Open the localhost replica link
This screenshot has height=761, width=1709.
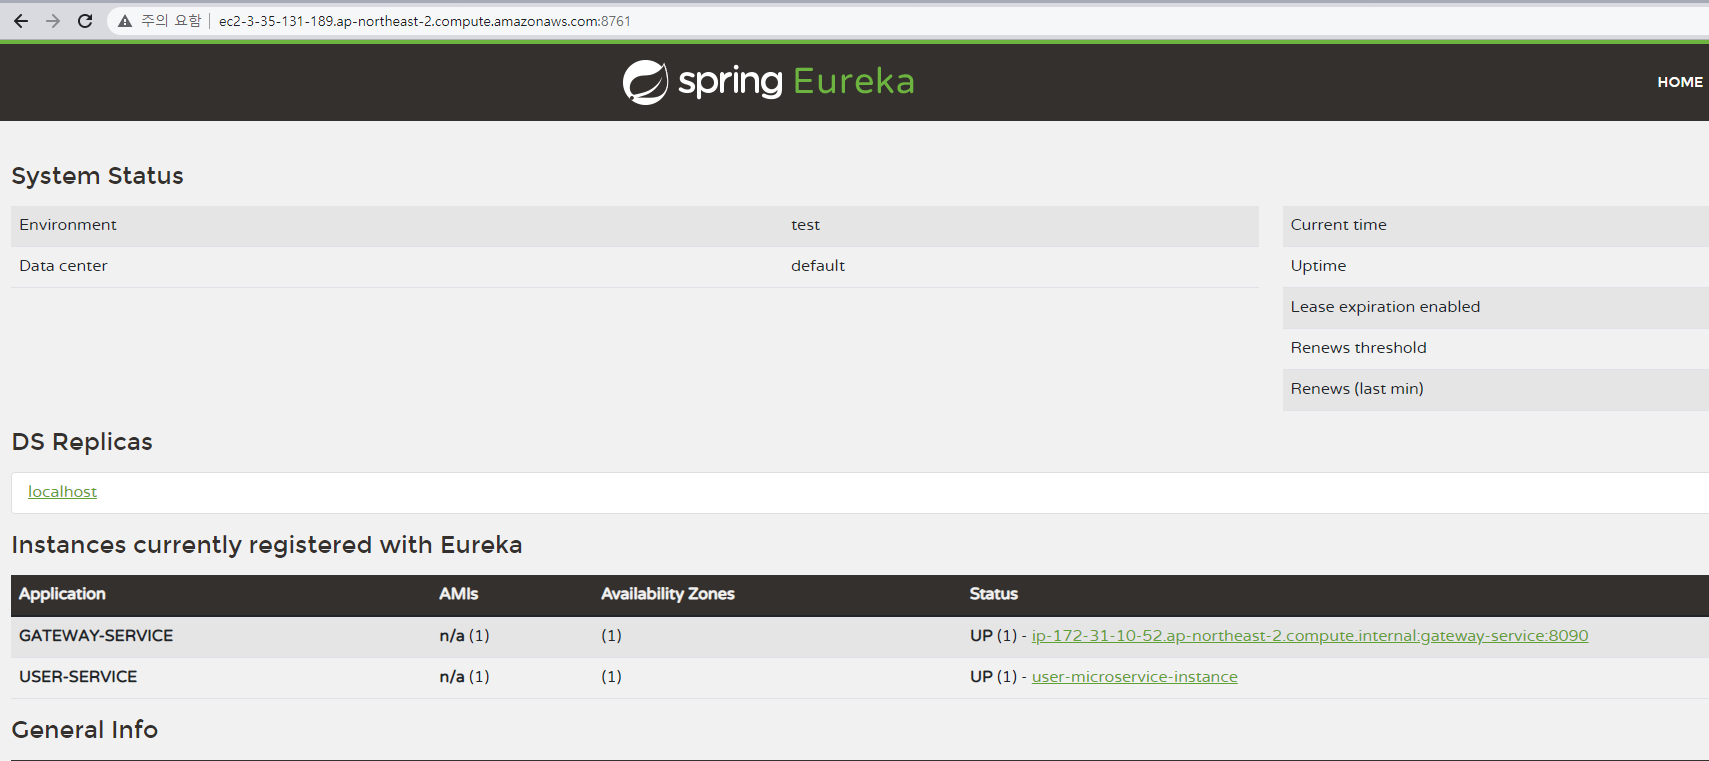click(x=62, y=492)
